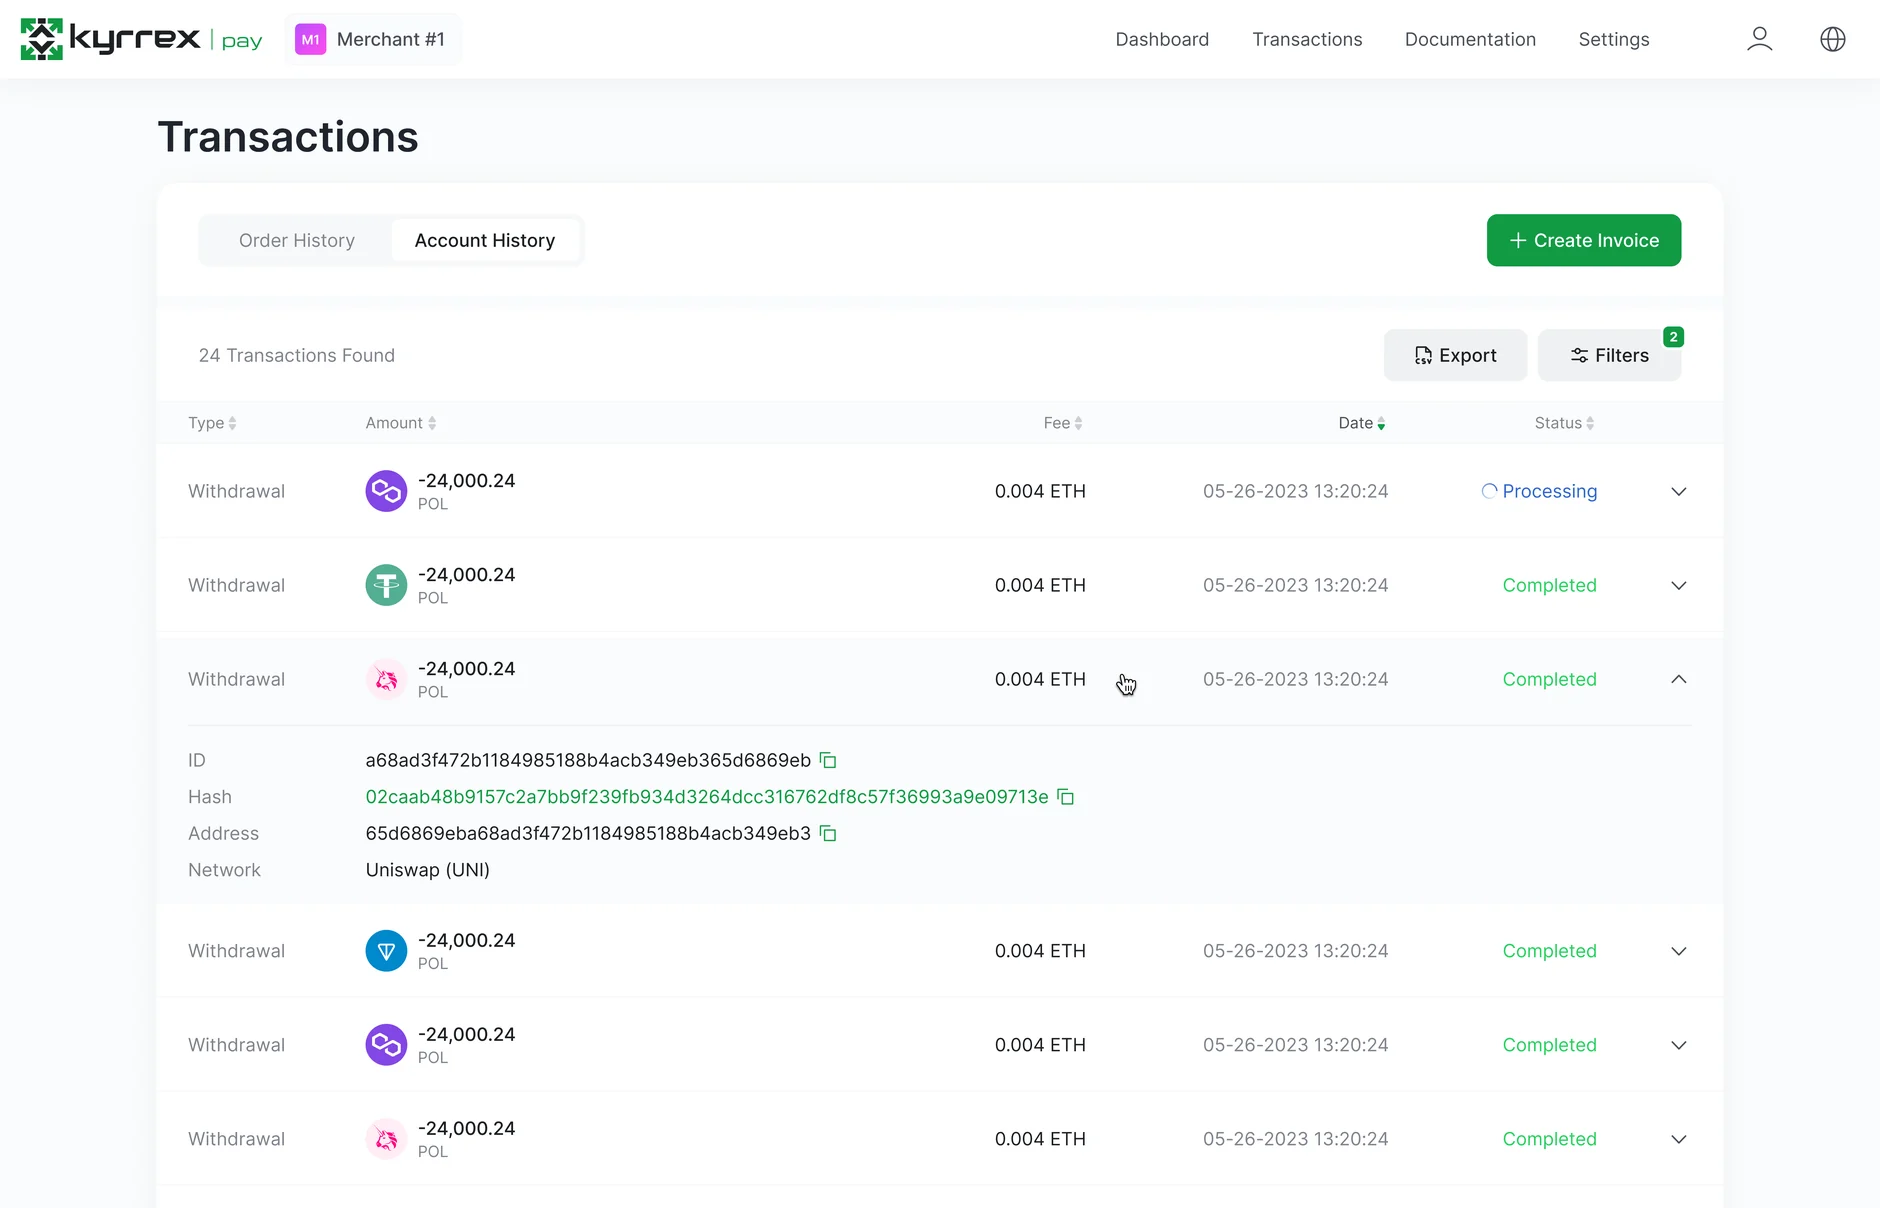Image resolution: width=1880 pixels, height=1208 pixels.
Task: Open the Settings page
Action: 1614,39
